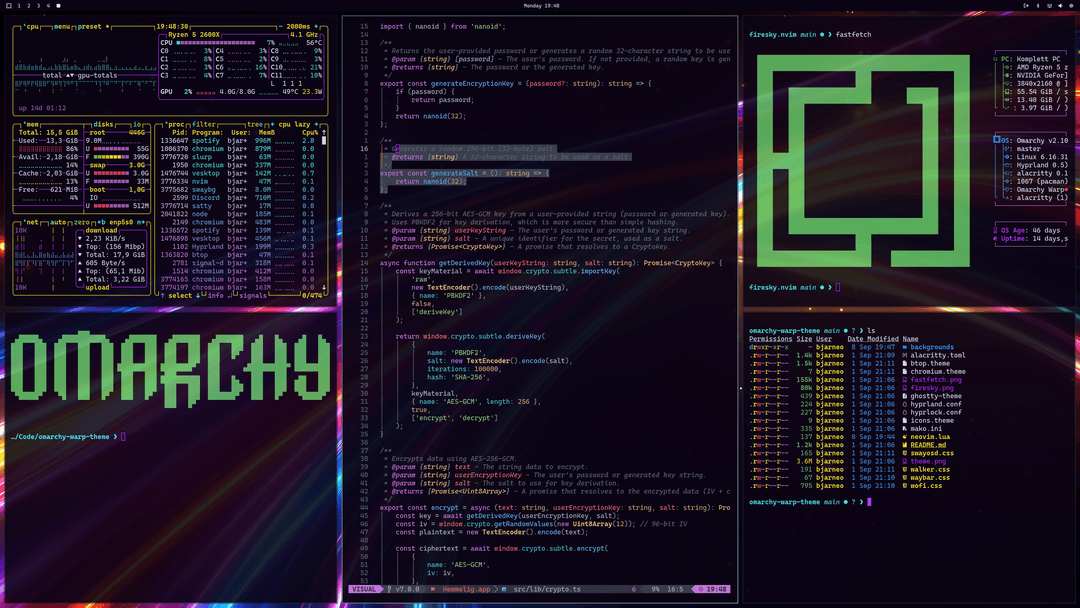This screenshot has width=1080, height=608.
Task: Toggle 'lazy' CPU sorting in the process panel
Action: coord(301,123)
